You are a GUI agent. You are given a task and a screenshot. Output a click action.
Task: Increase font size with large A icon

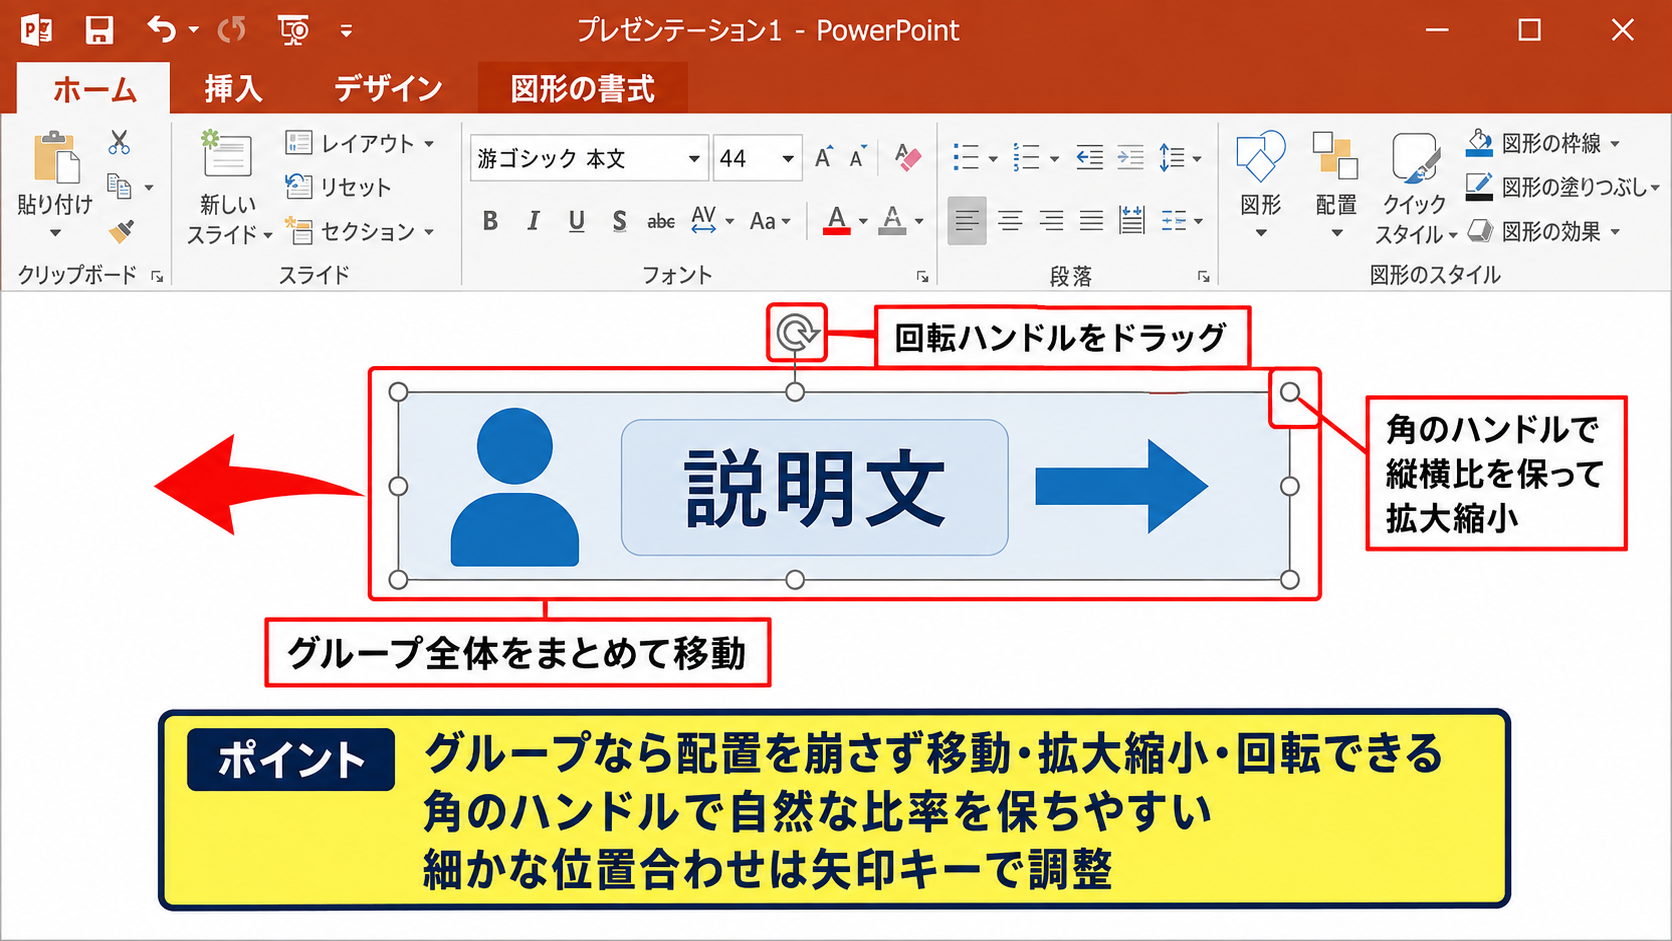point(824,157)
